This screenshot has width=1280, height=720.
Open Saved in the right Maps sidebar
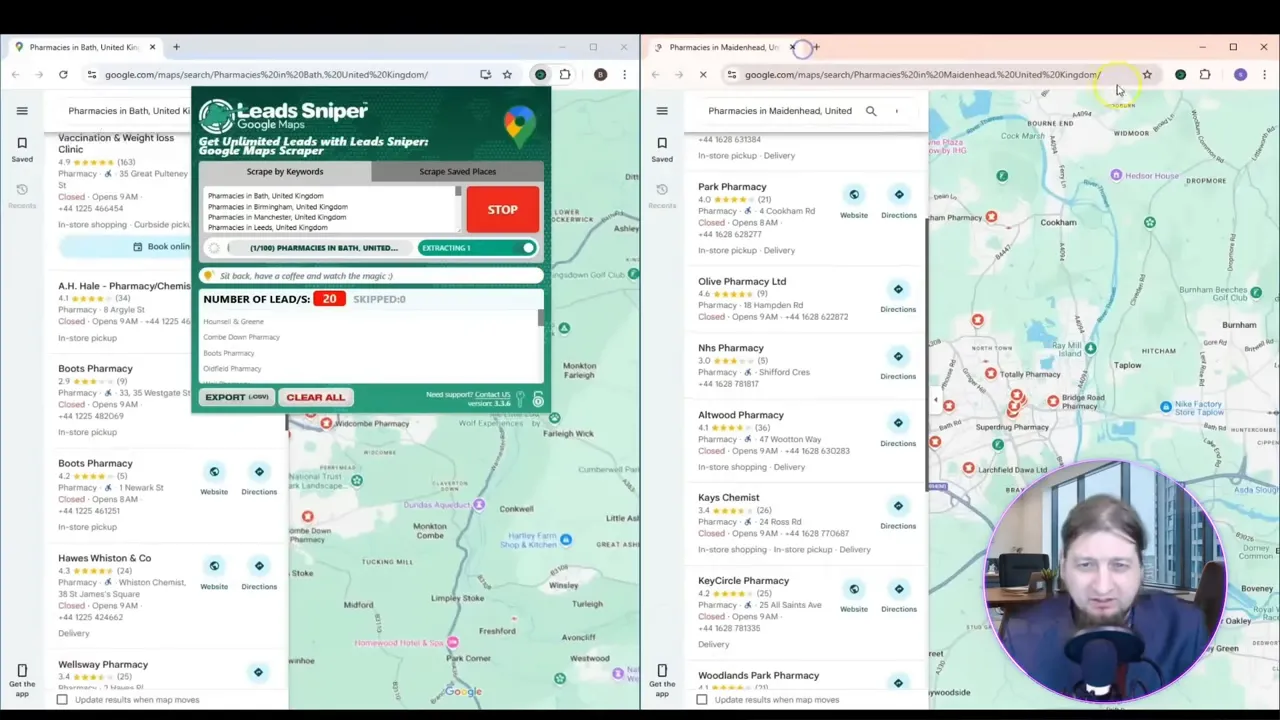662,149
